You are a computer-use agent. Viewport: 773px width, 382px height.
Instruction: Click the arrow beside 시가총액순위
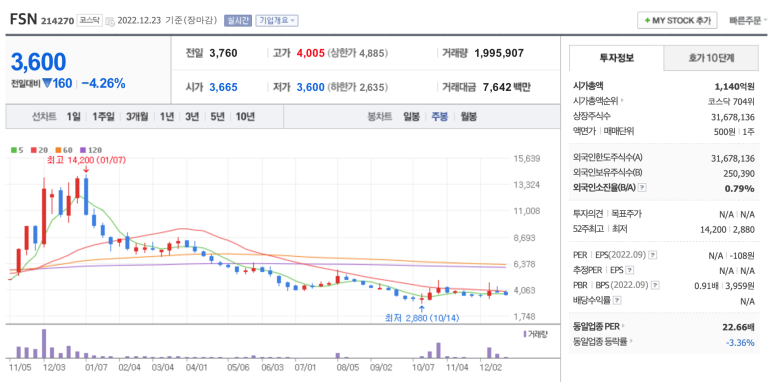pos(622,101)
